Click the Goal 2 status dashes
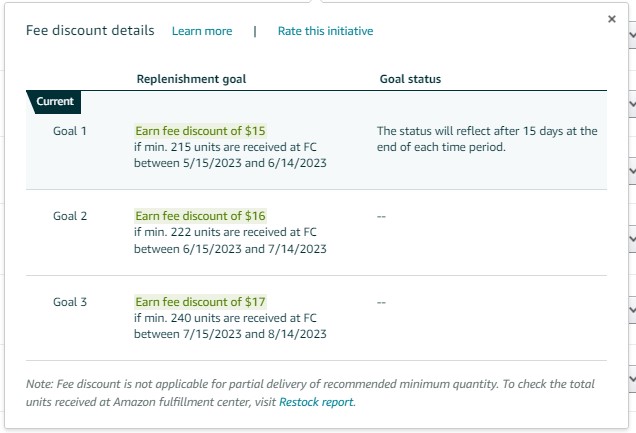 [x=381, y=216]
